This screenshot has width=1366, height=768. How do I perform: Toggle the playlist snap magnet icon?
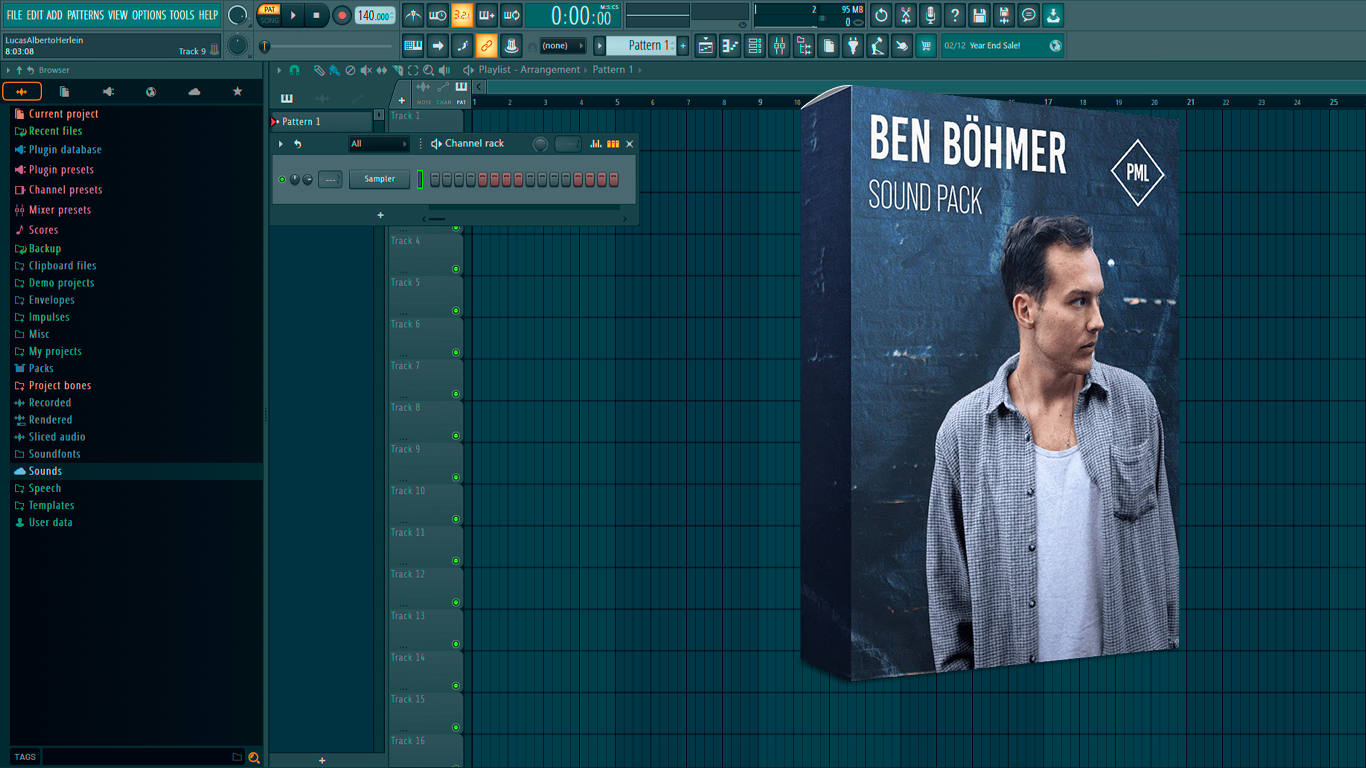coord(294,70)
